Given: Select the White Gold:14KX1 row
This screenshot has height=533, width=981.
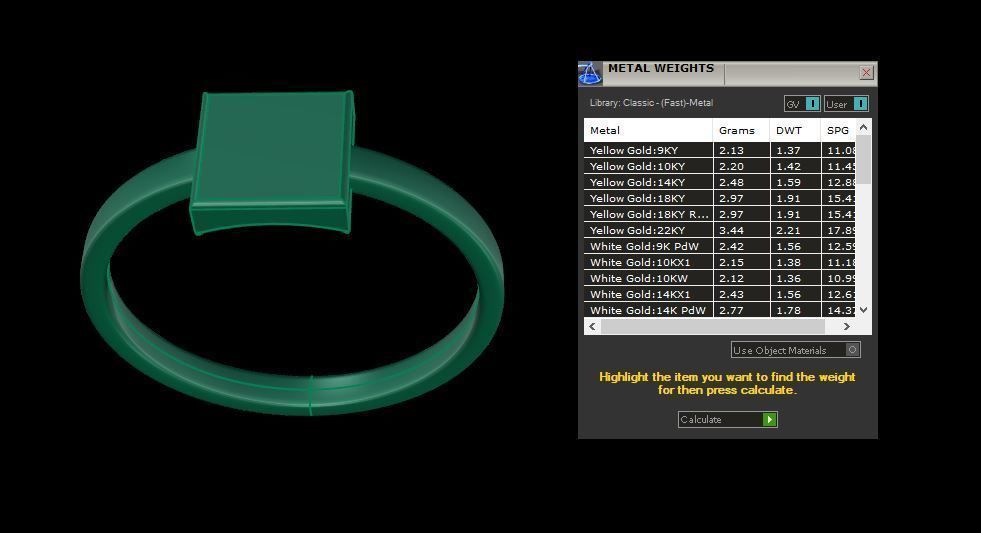Looking at the screenshot, I should tap(719, 295).
